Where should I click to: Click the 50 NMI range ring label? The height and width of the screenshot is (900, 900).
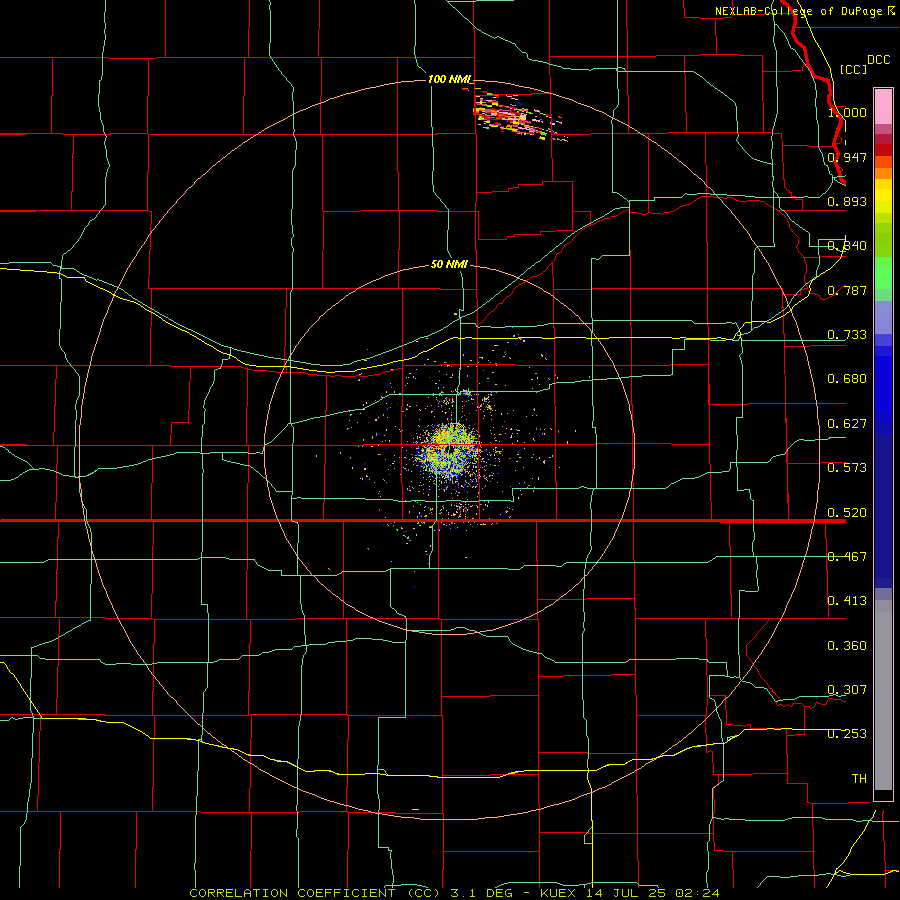(x=449, y=264)
